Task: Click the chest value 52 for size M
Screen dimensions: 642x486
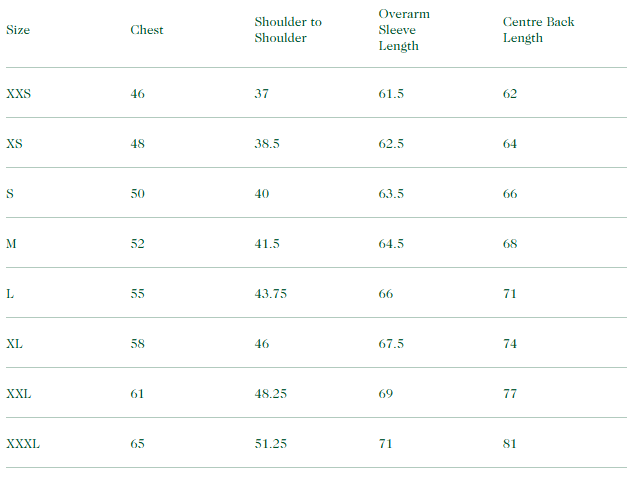Action: point(138,244)
